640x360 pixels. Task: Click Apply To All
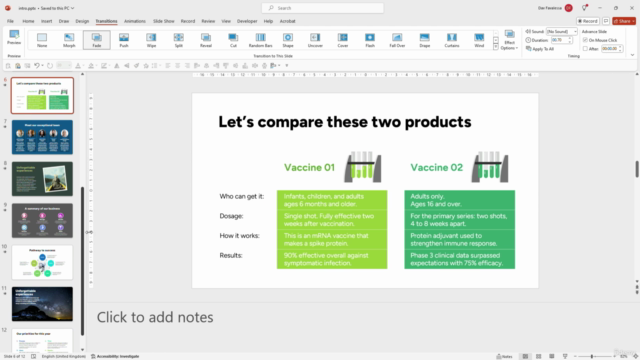[540, 49]
